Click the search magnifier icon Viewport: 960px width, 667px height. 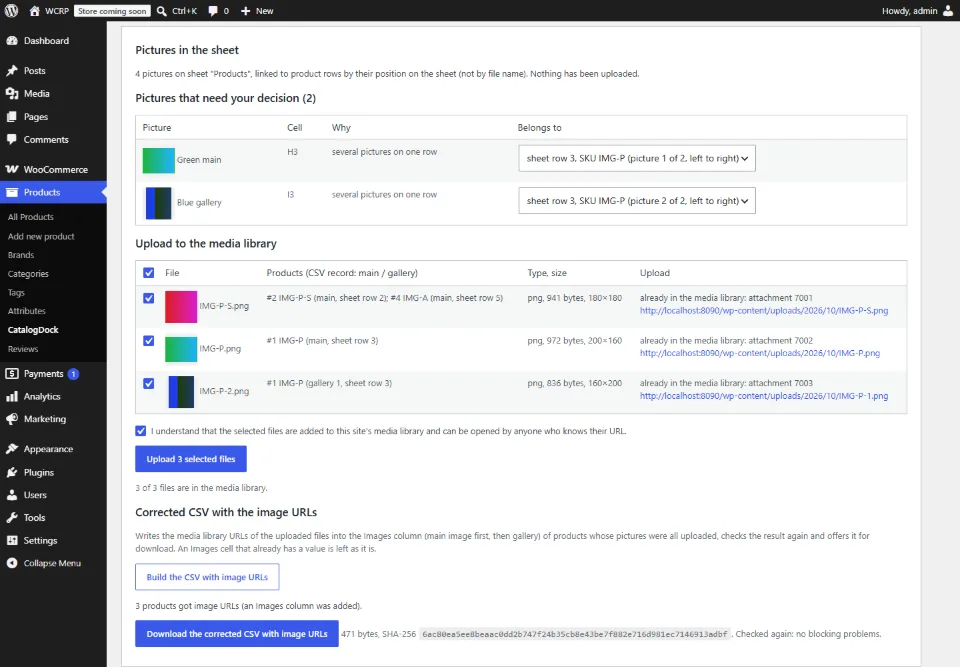[162, 11]
